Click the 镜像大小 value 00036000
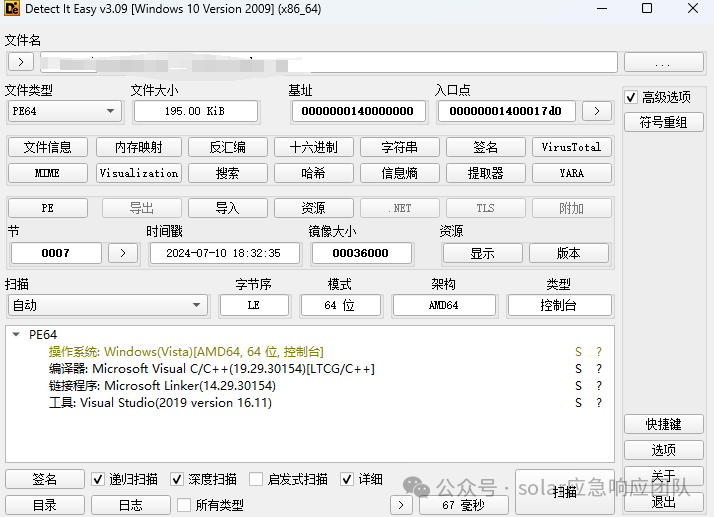714x517 pixels. (361, 253)
